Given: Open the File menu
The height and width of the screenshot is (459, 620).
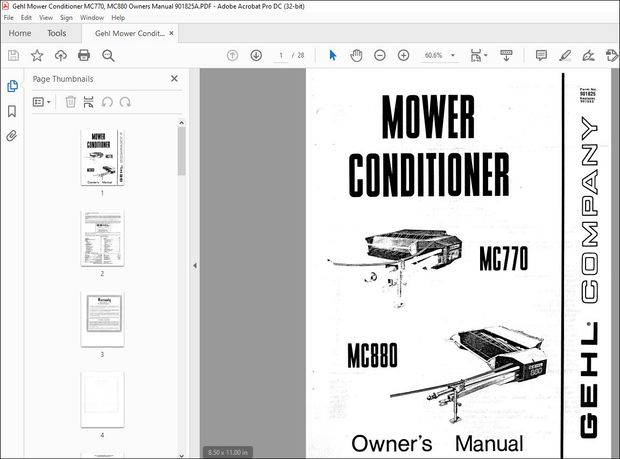Looking at the screenshot, I should [8, 18].
